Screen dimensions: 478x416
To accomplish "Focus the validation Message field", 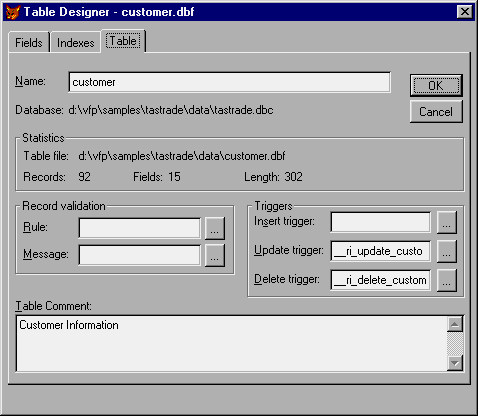I will (140, 255).
